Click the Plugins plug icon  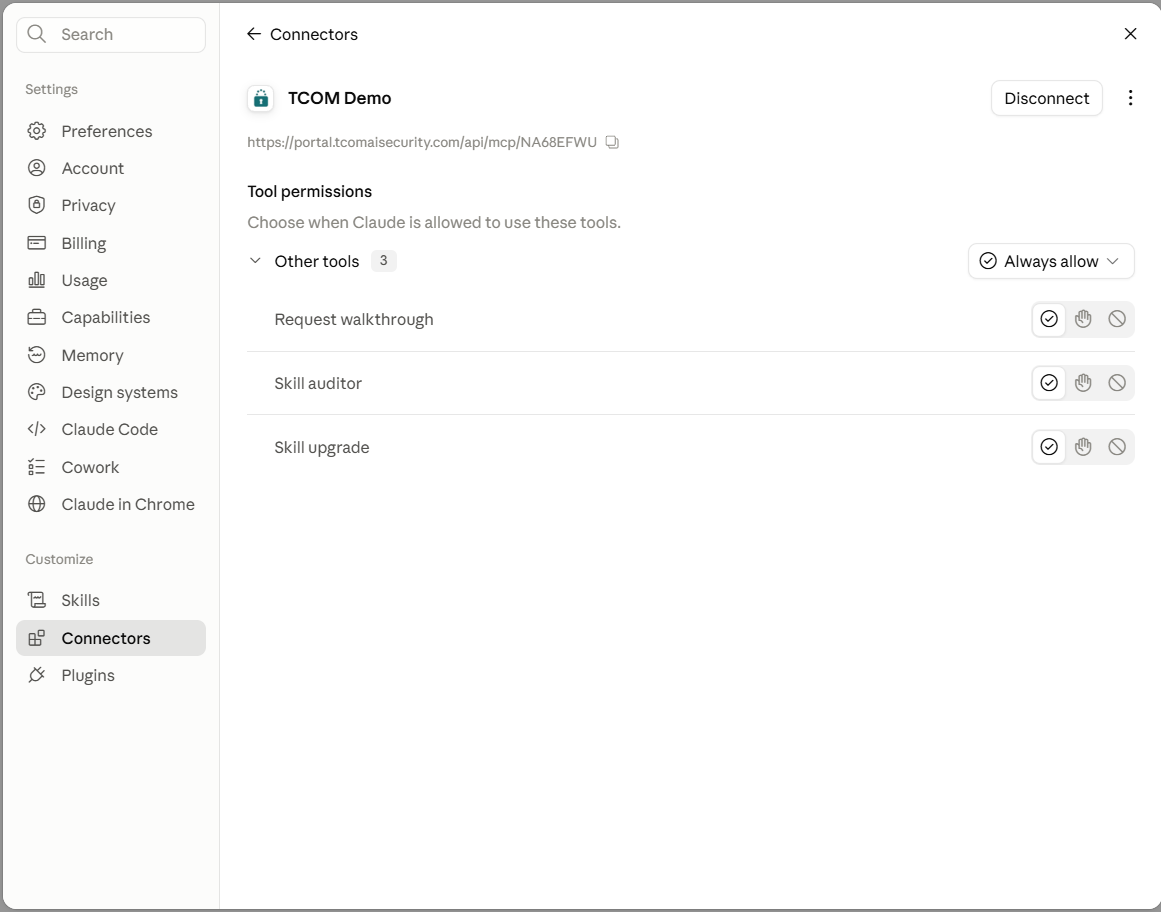[36, 675]
